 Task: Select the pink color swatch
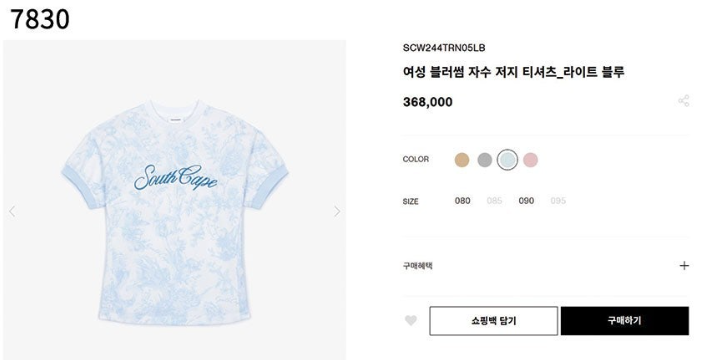coord(530,160)
